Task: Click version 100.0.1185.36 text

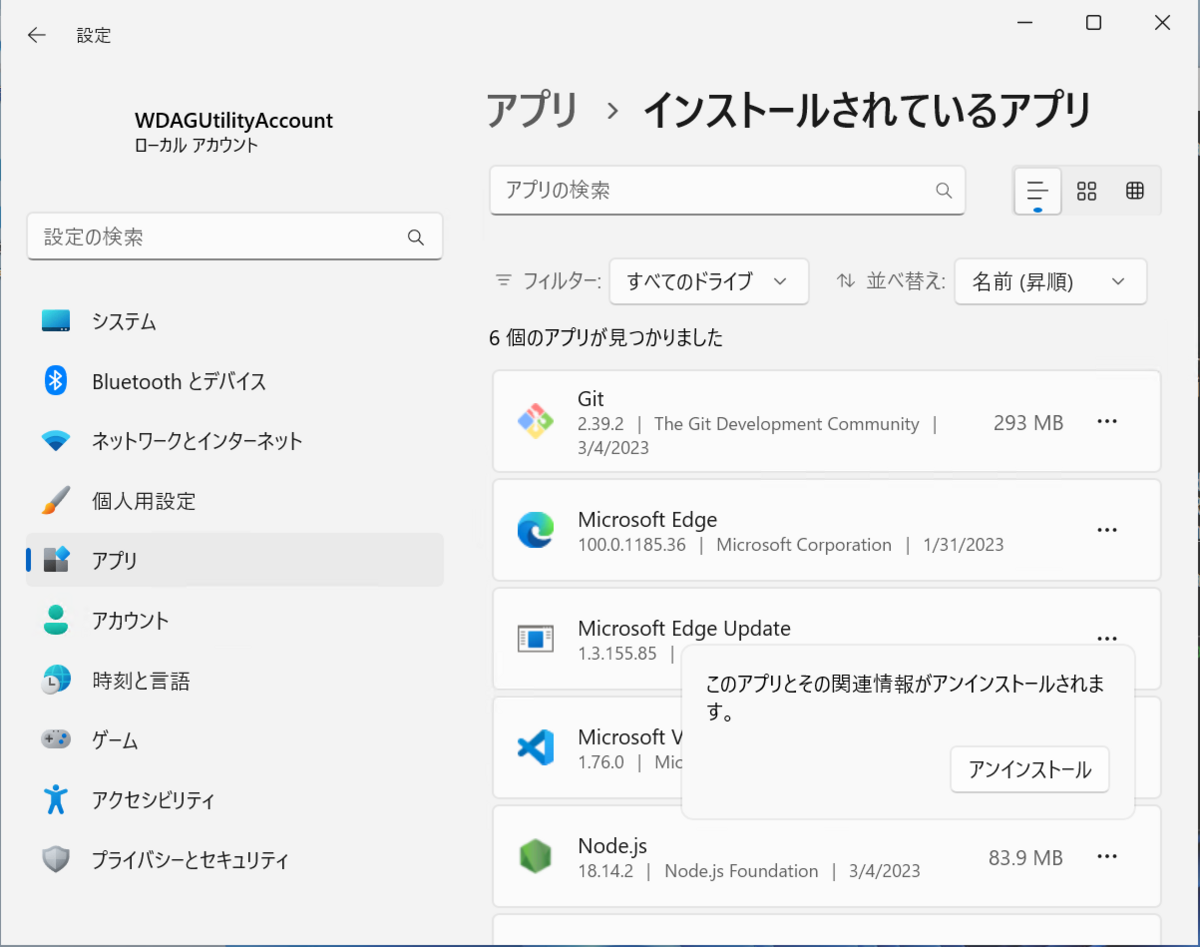Action: [632, 545]
